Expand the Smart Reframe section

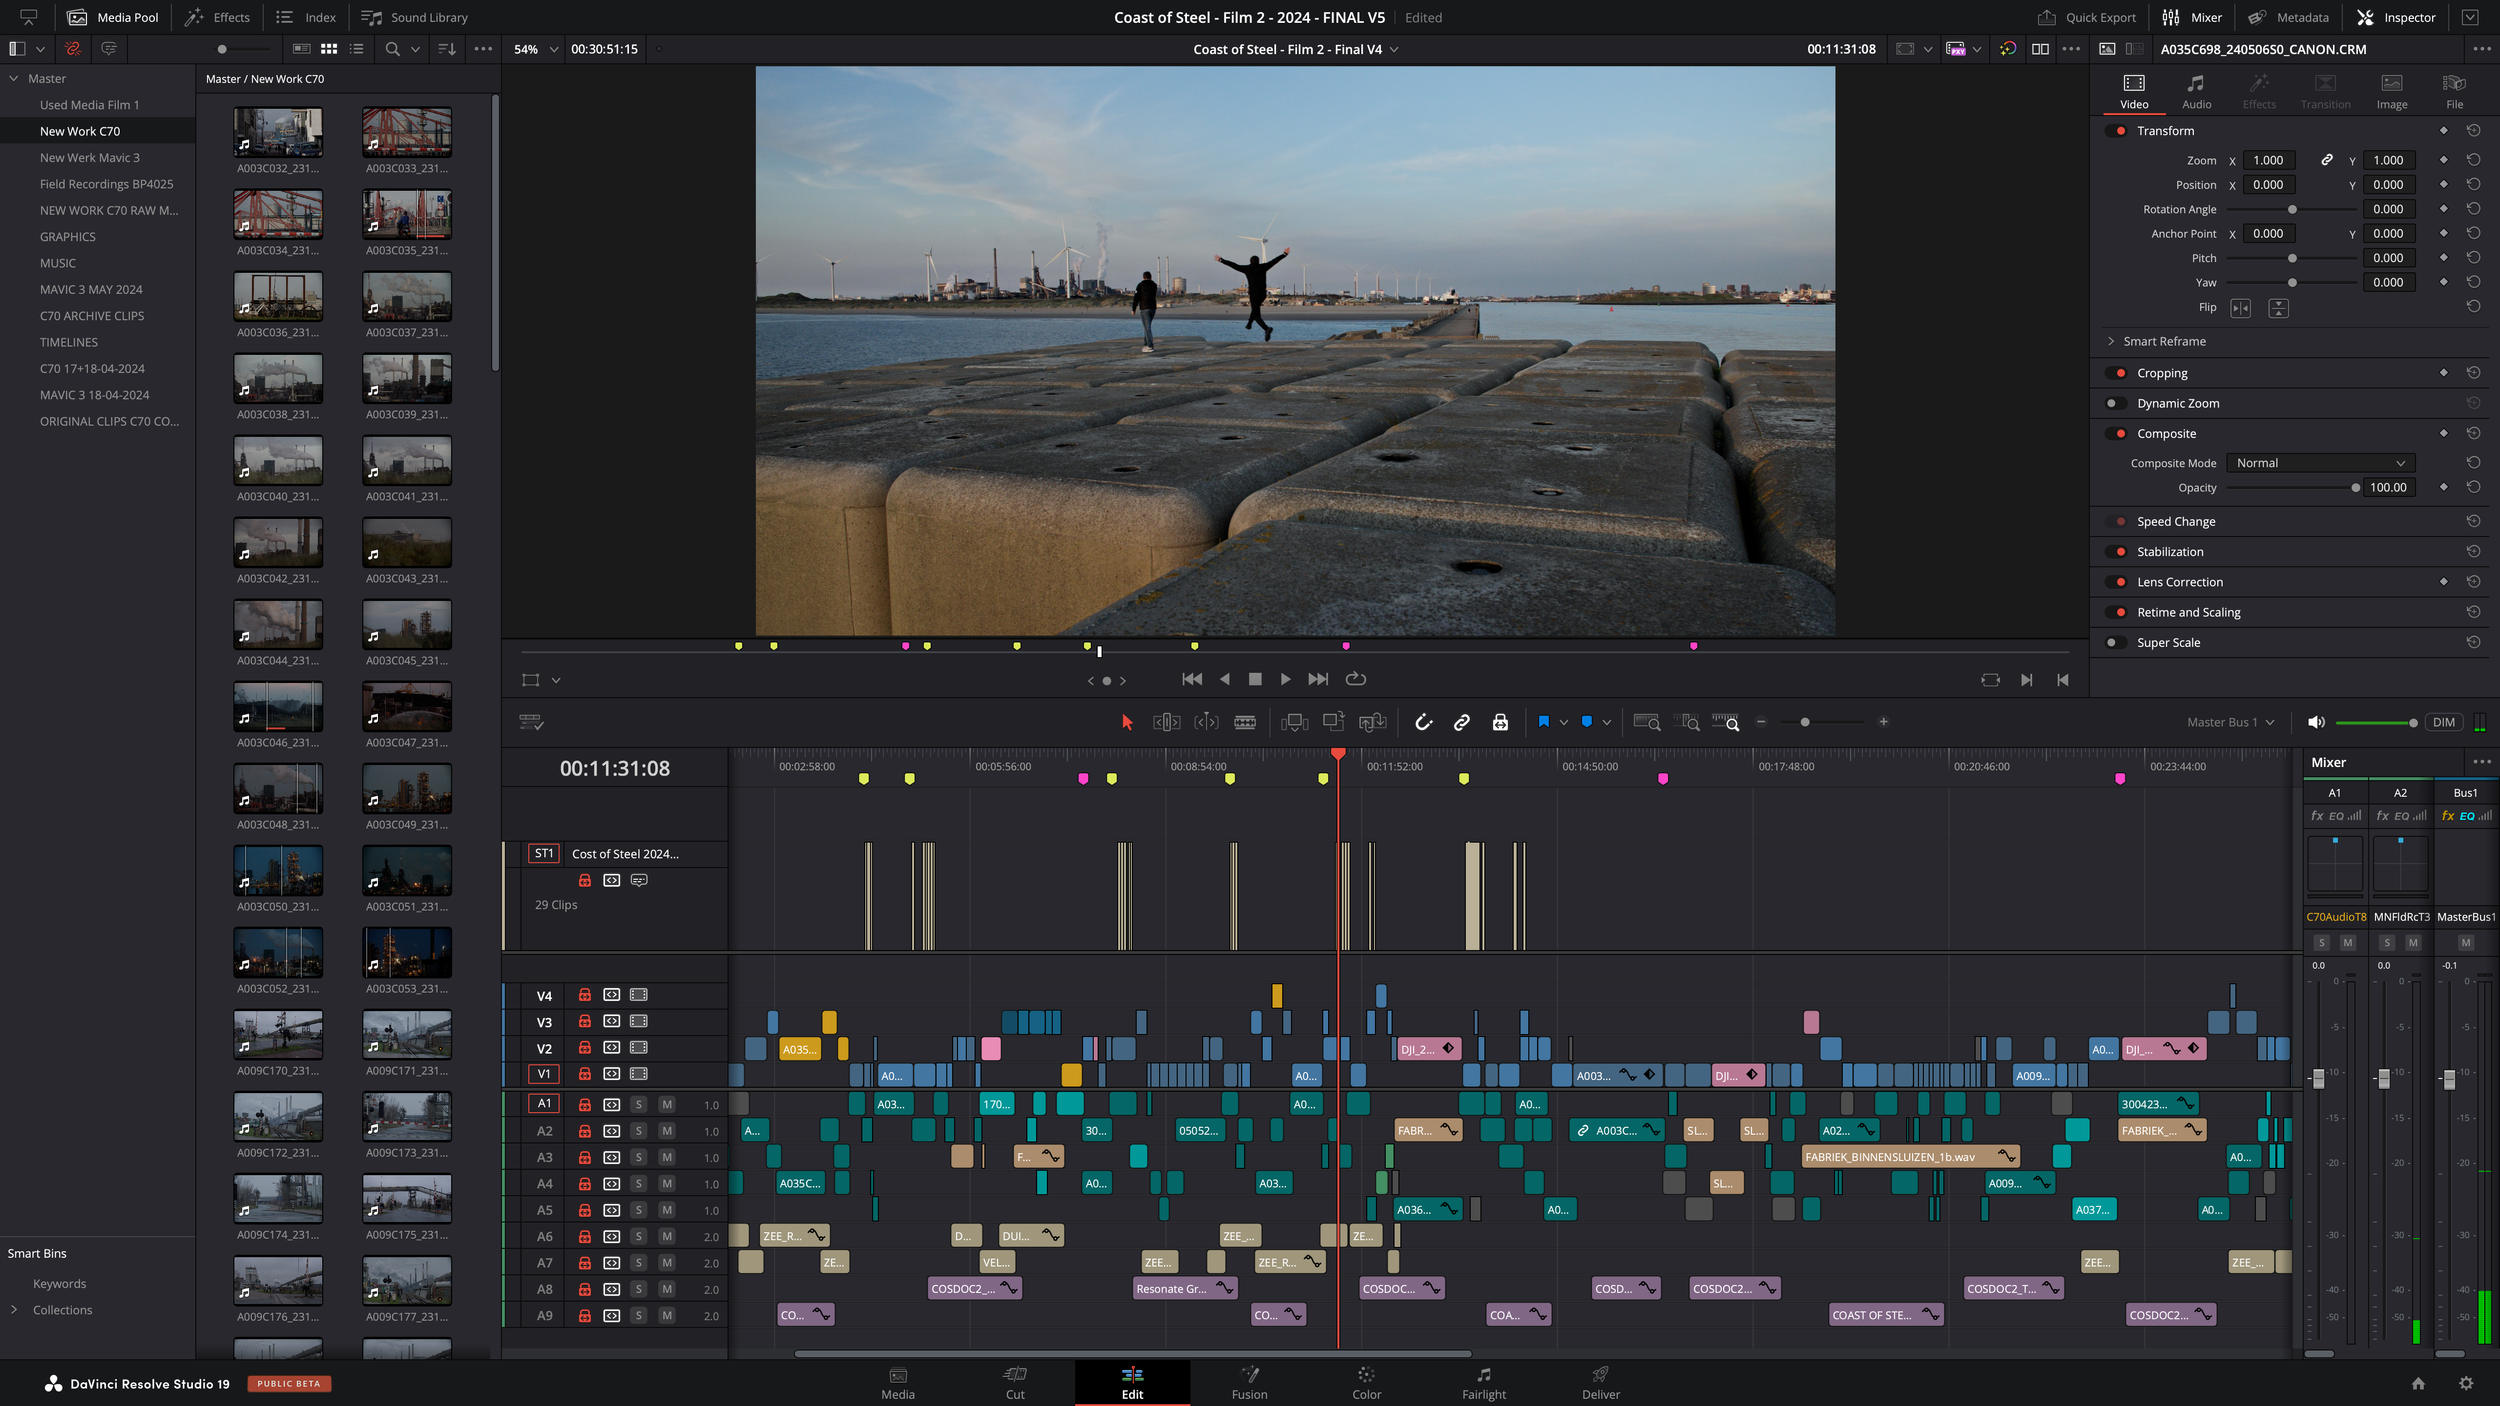click(x=2111, y=341)
